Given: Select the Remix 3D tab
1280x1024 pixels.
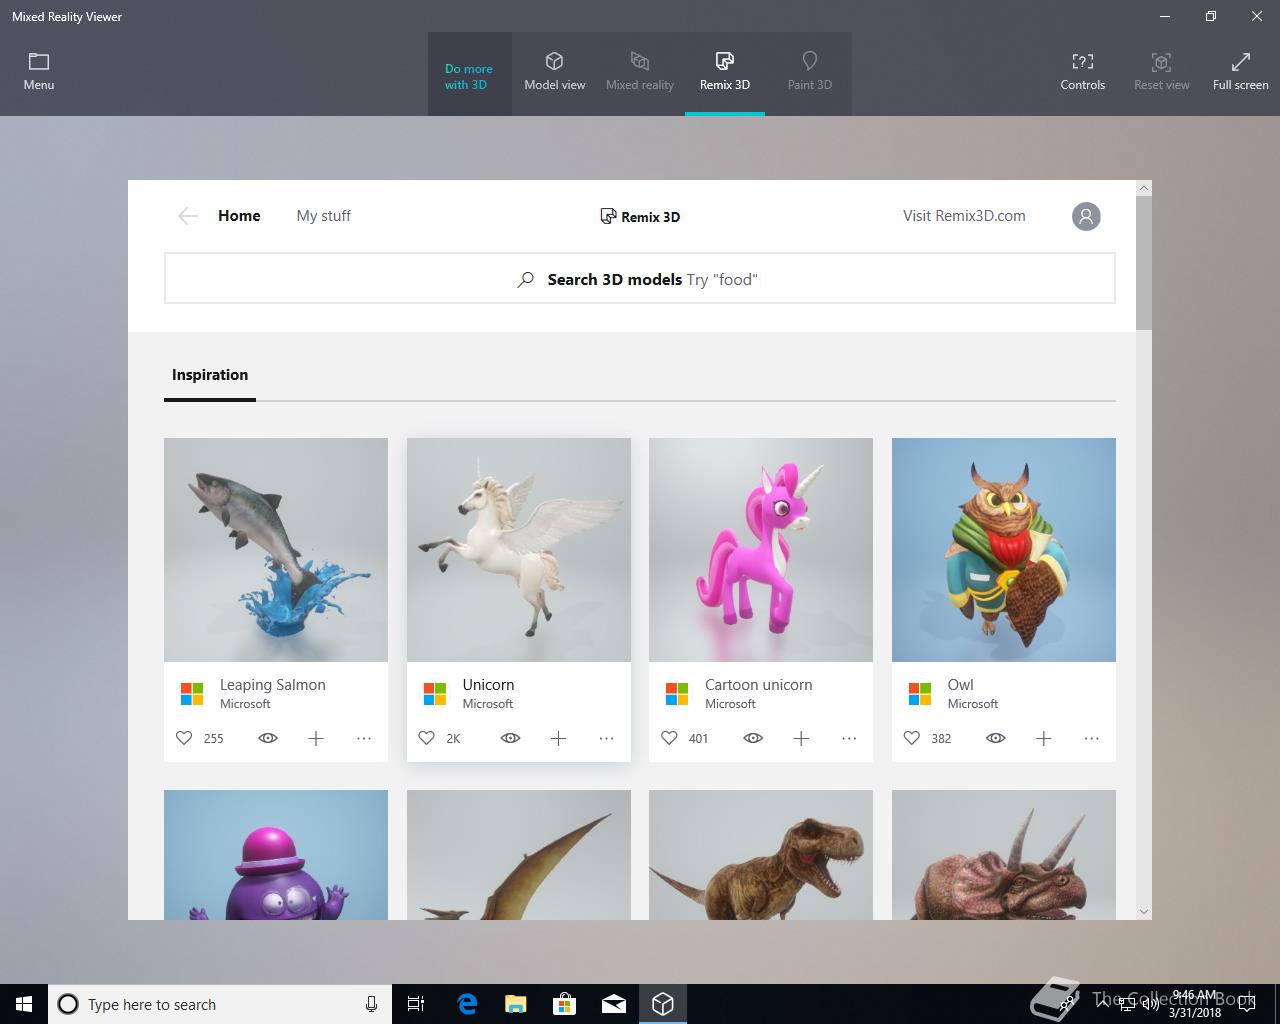Looking at the screenshot, I should [x=725, y=72].
